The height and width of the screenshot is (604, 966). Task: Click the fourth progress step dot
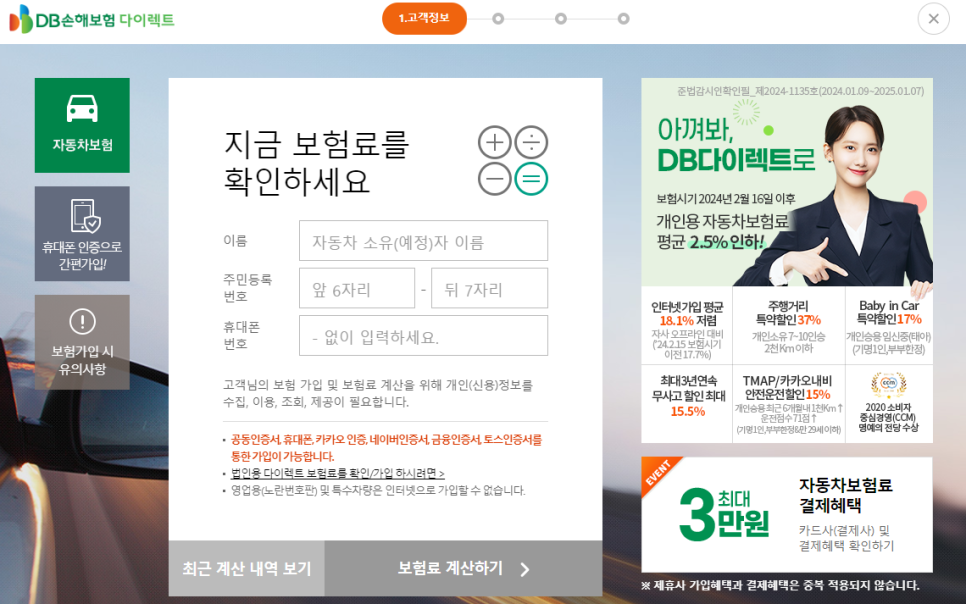click(623, 18)
